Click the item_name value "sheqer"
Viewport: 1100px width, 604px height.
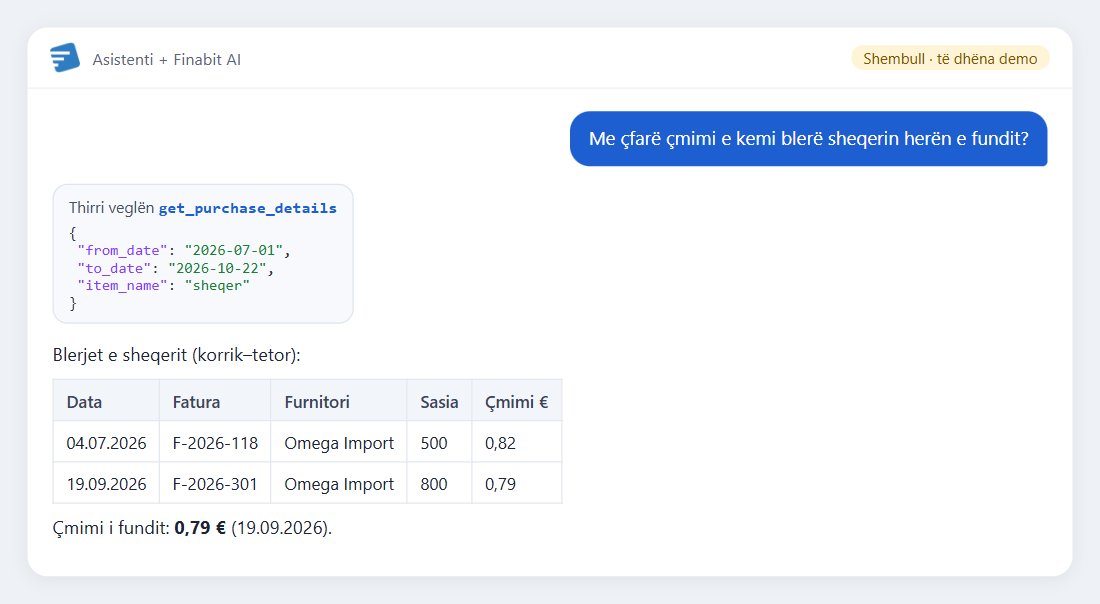(217, 286)
